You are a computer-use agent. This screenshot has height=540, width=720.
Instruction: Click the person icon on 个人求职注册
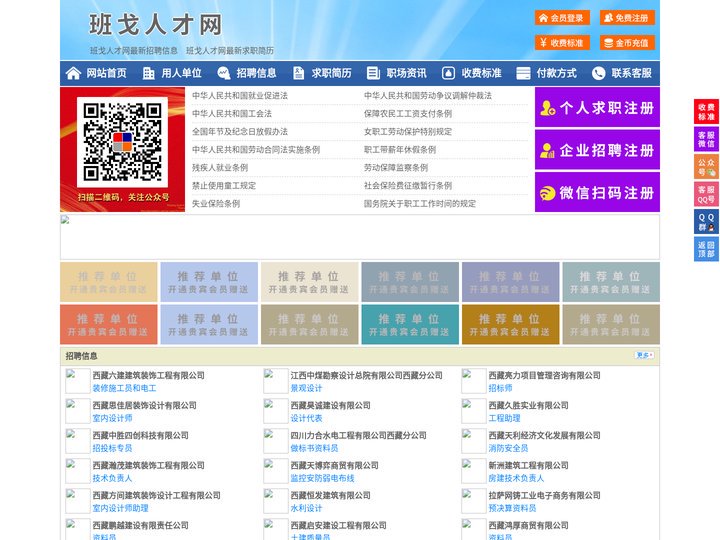547,108
